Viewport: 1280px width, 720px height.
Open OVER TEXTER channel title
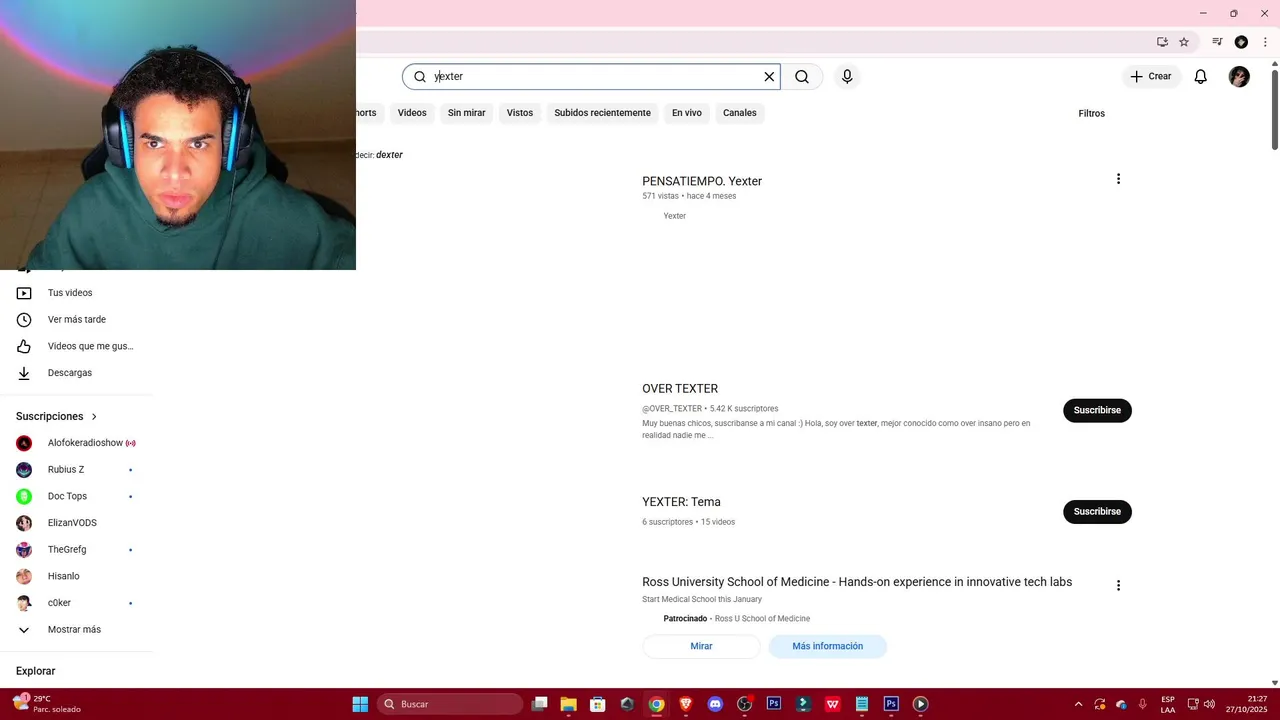(x=680, y=389)
